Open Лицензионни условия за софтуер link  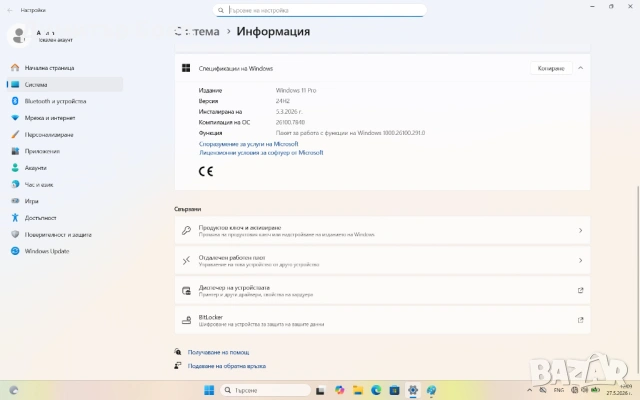pyautogui.click(x=261, y=153)
